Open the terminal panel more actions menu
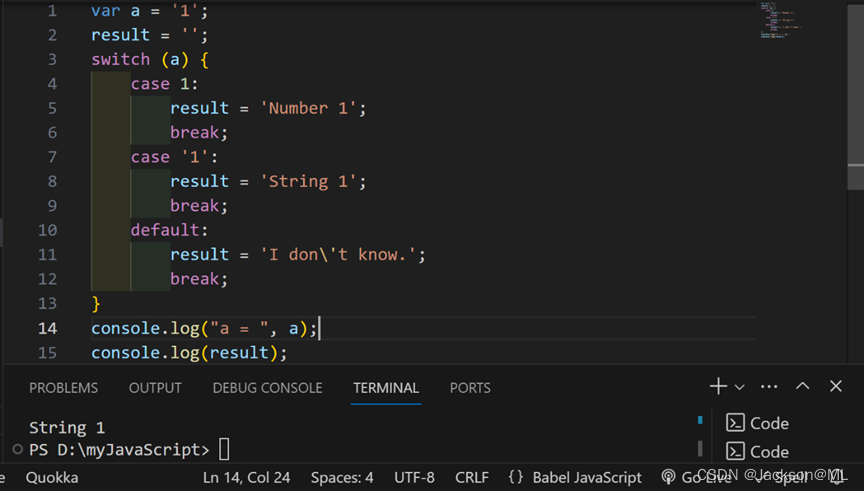This screenshot has width=864, height=491. pyautogui.click(x=769, y=387)
